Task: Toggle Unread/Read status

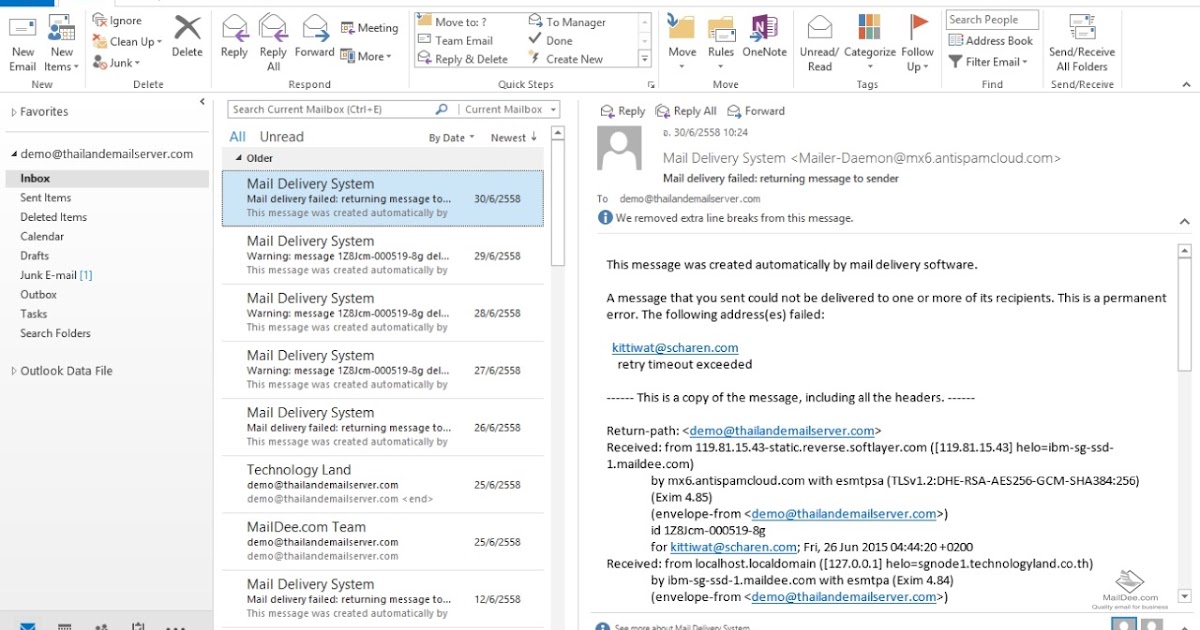Action: [x=820, y=44]
